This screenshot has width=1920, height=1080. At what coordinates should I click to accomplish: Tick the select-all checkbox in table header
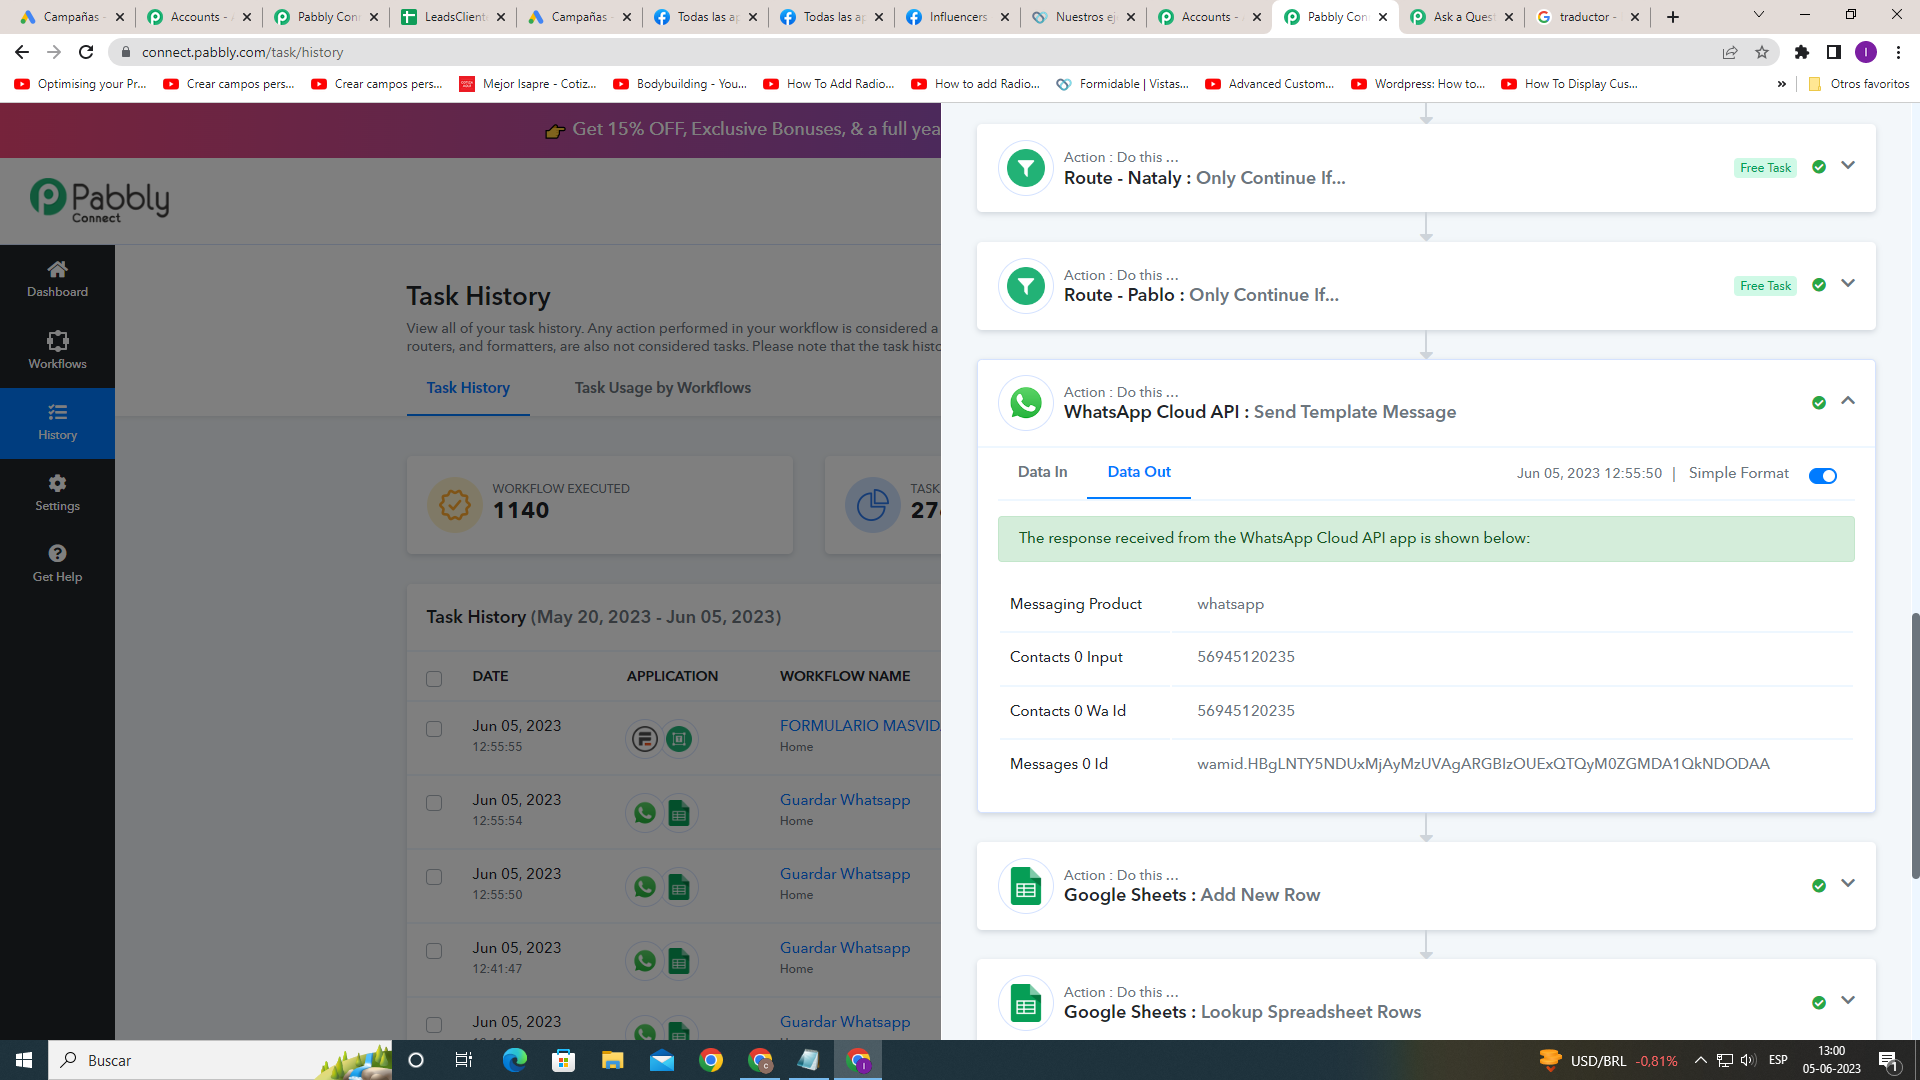tap(434, 679)
